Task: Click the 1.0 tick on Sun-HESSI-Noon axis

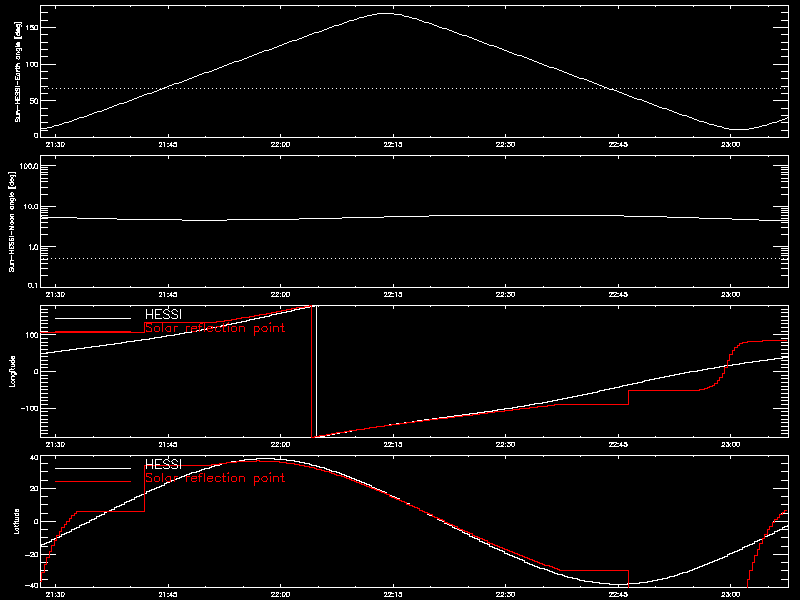Action: (32, 247)
